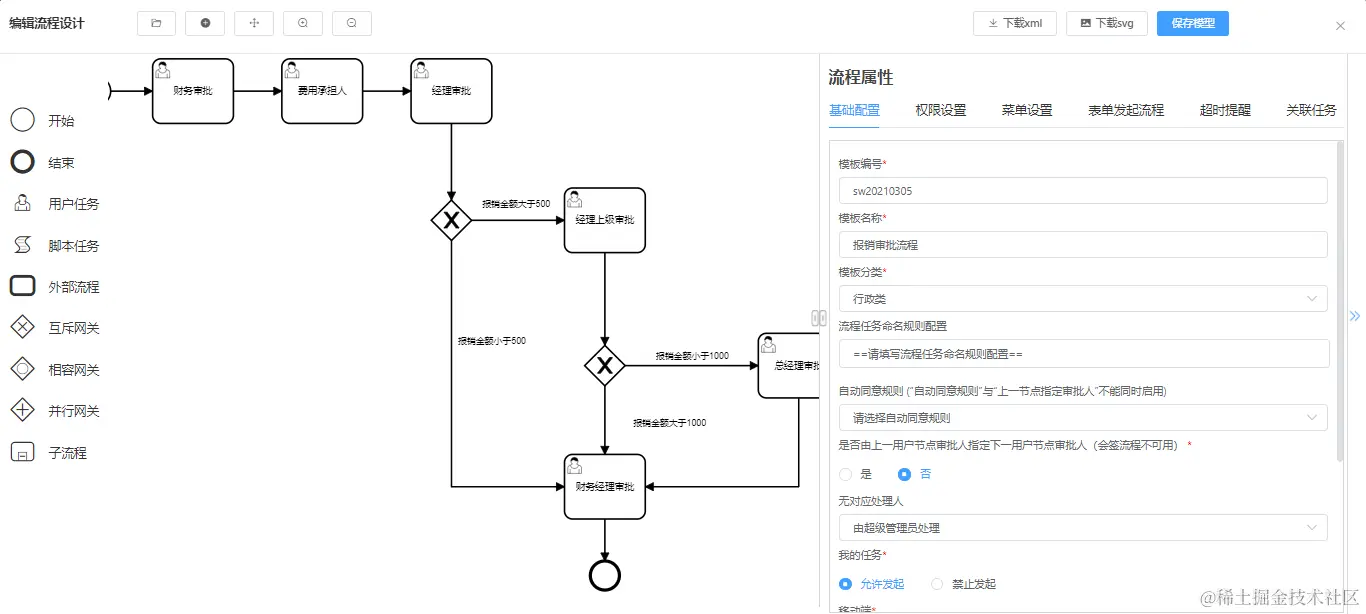Select the 禁止发起 radio option

[936, 583]
